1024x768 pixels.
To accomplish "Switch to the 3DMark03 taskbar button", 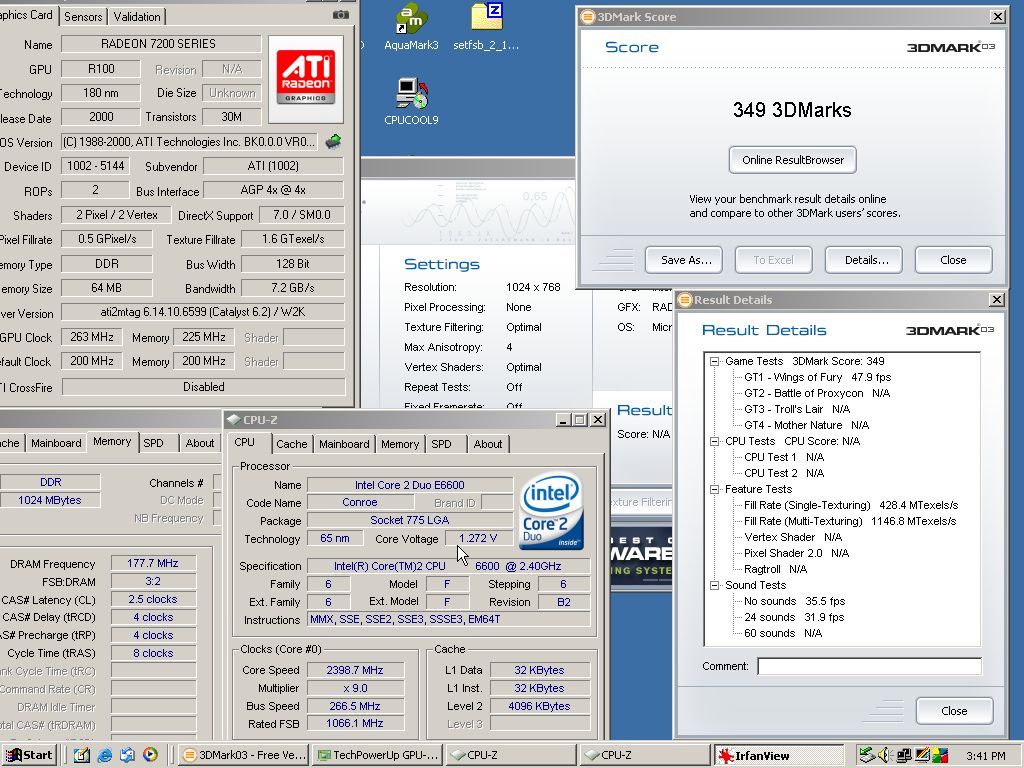I will pyautogui.click(x=244, y=755).
